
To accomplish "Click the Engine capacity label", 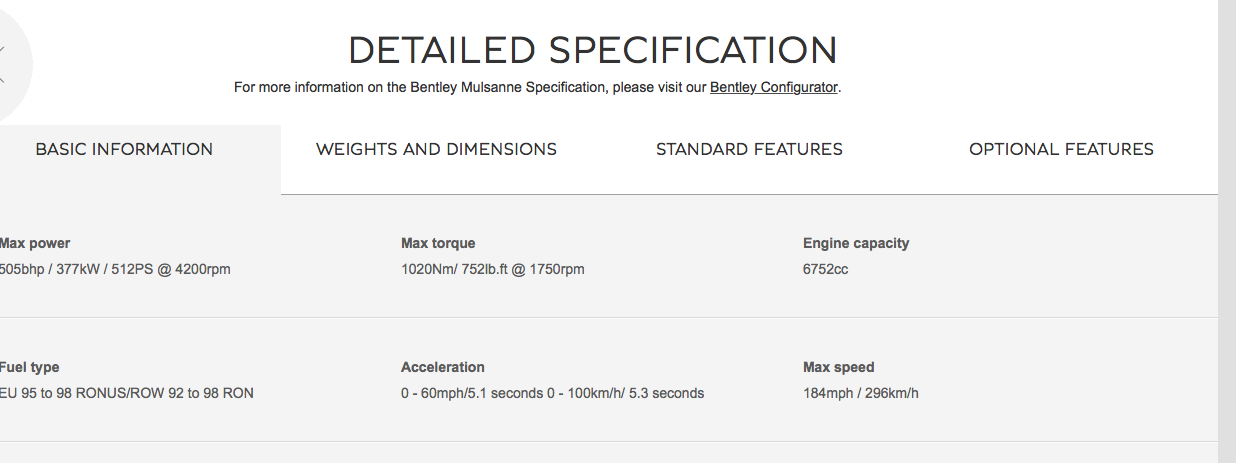I will click(x=856, y=243).
